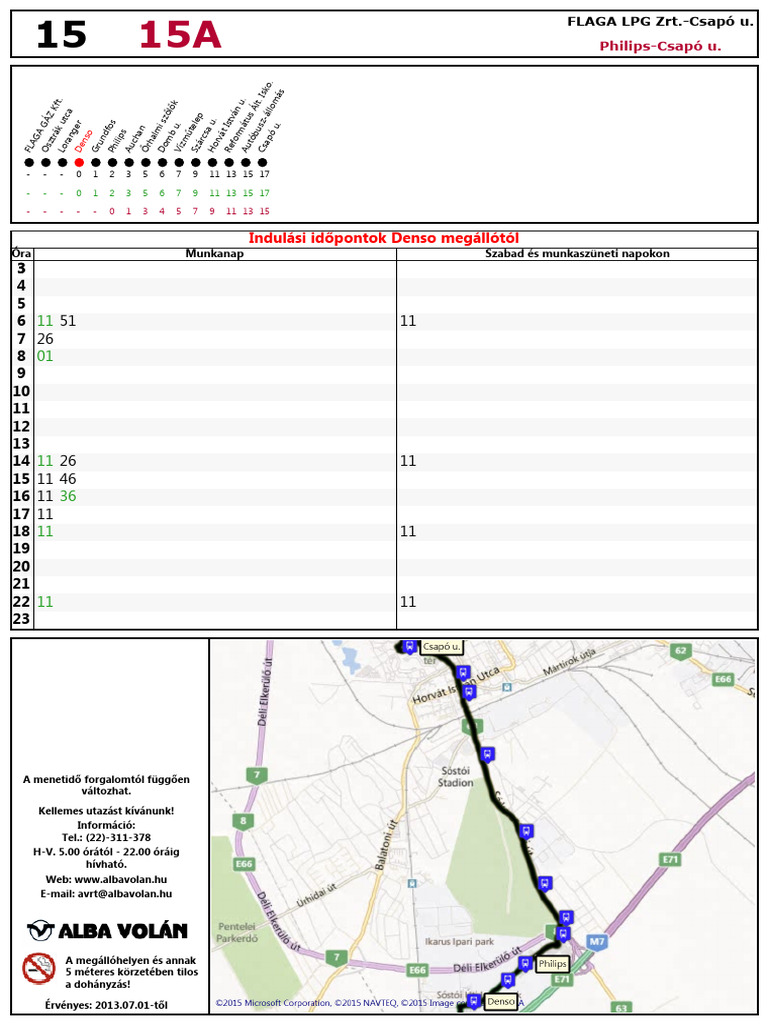Click the Úrhidai út street label
This screenshot has width=768, height=1024.
coord(316,895)
